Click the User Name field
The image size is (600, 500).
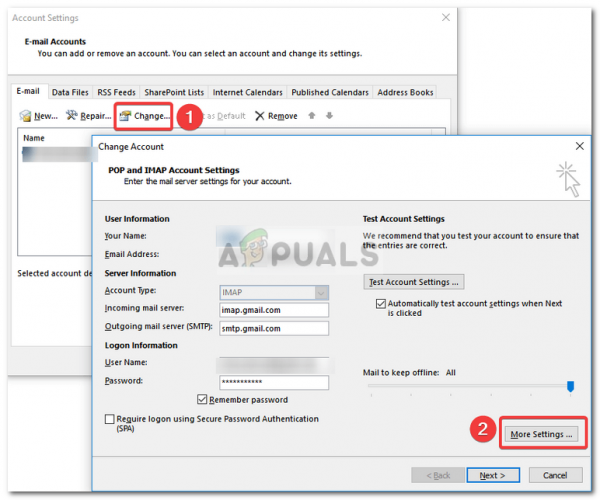click(x=274, y=365)
